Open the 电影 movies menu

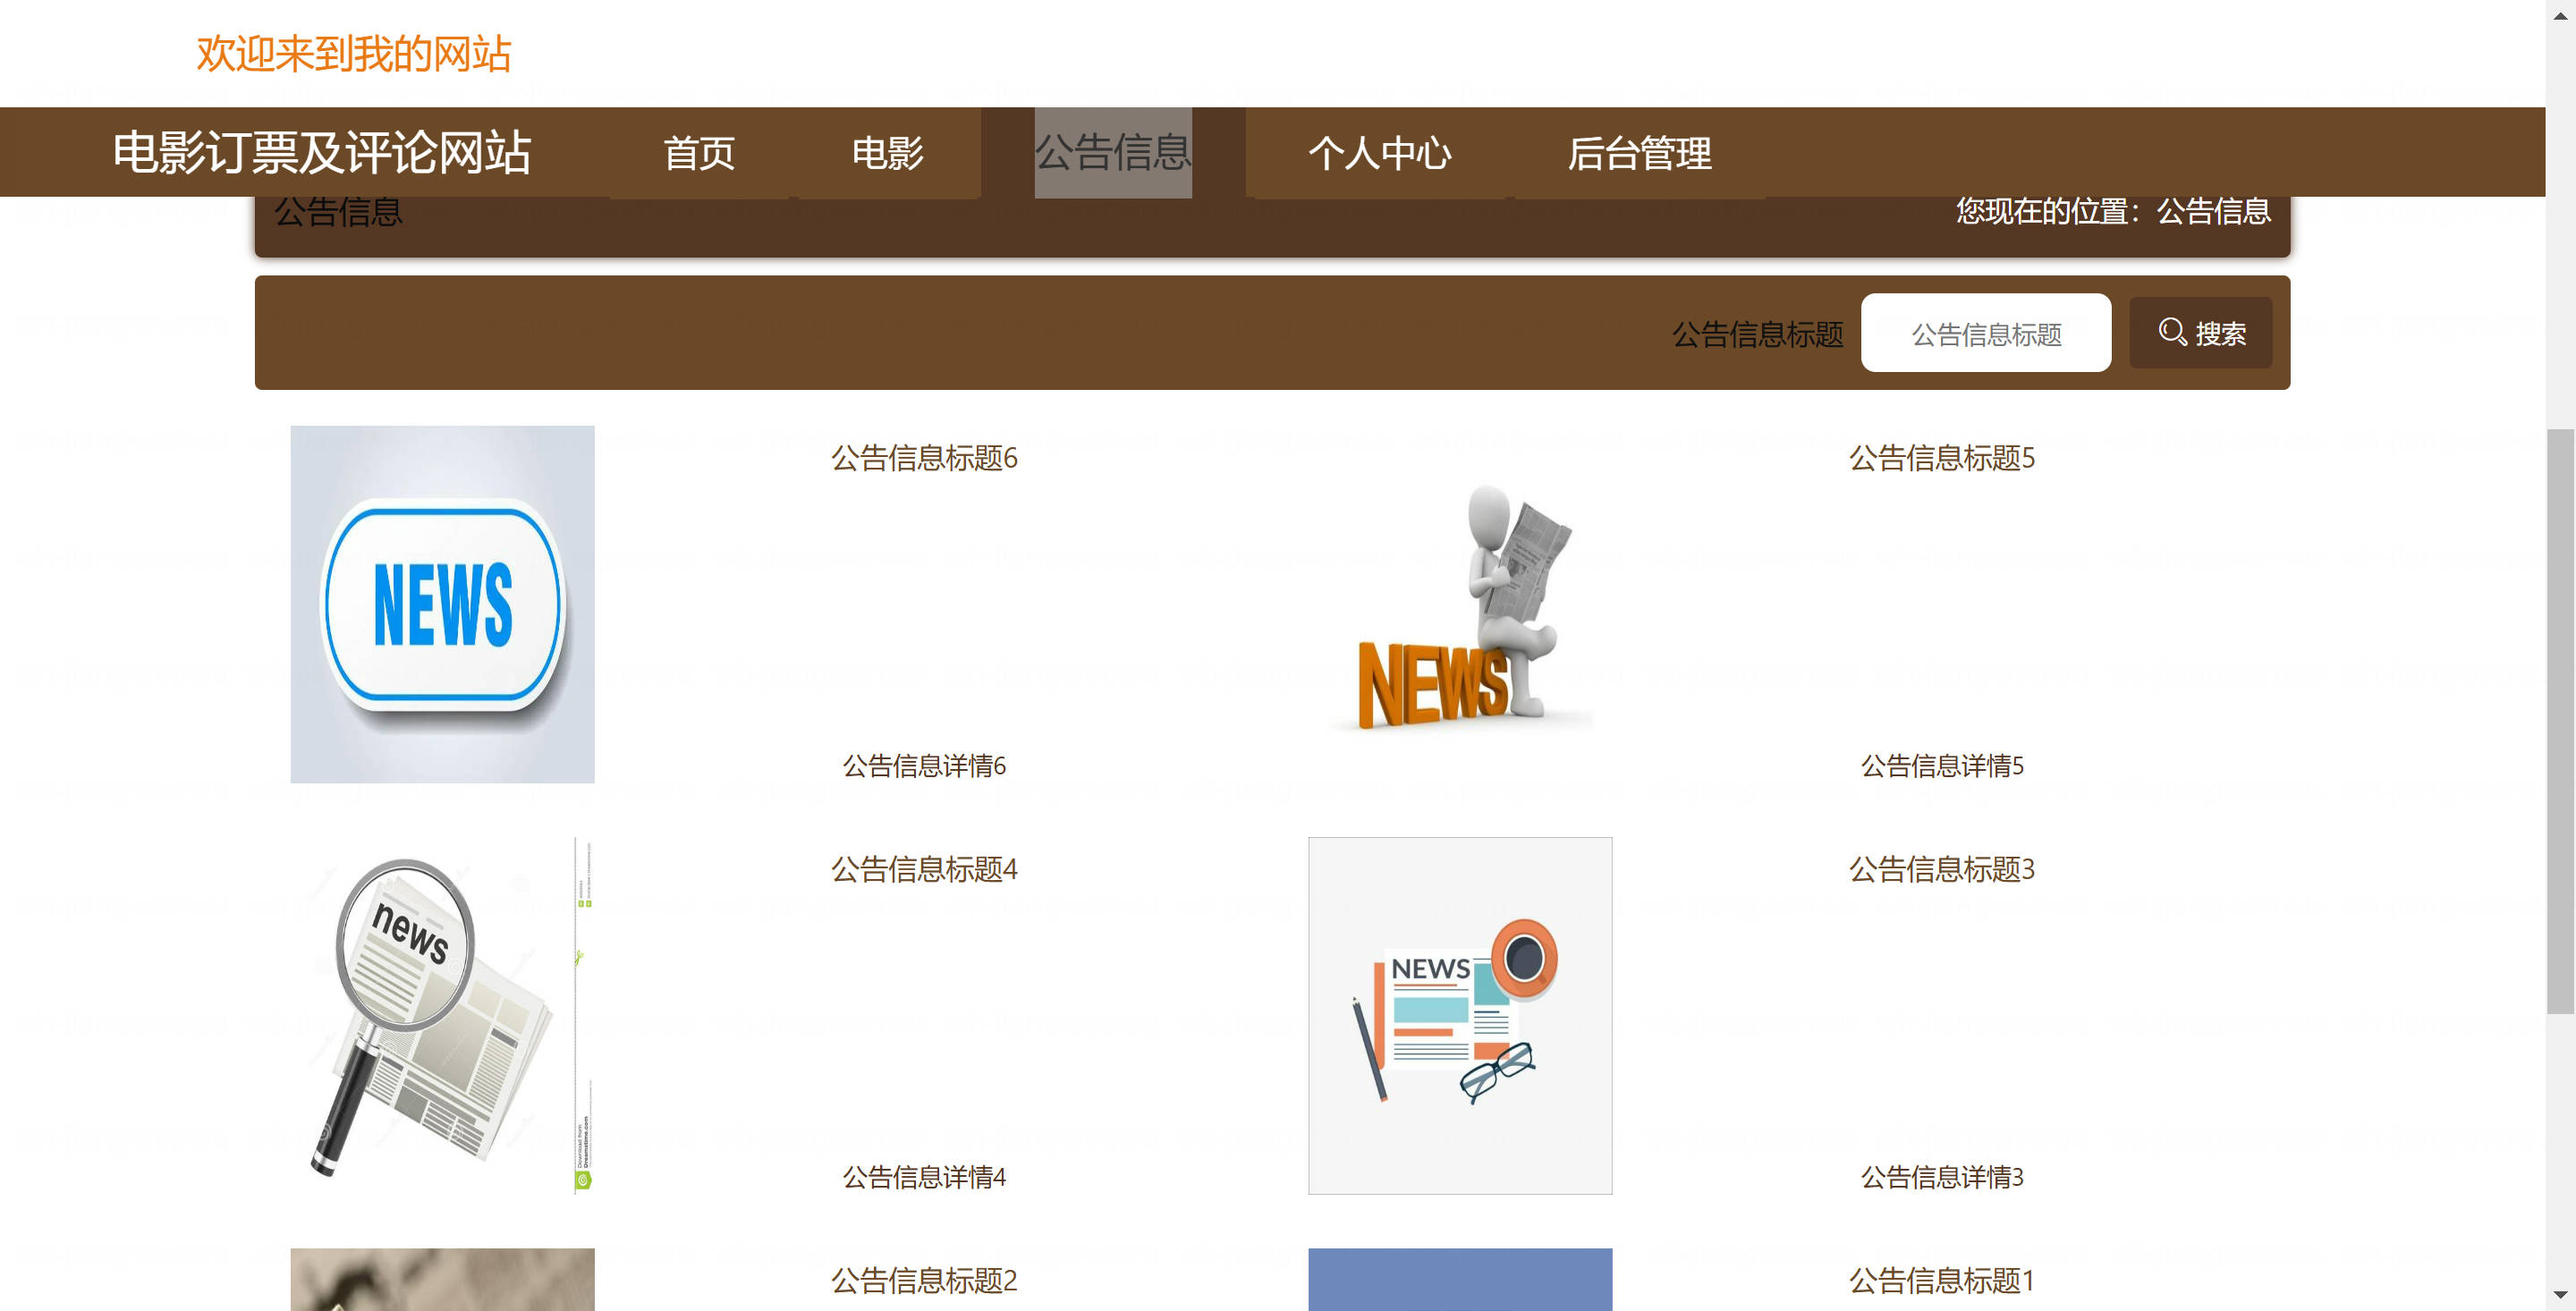[x=887, y=153]
